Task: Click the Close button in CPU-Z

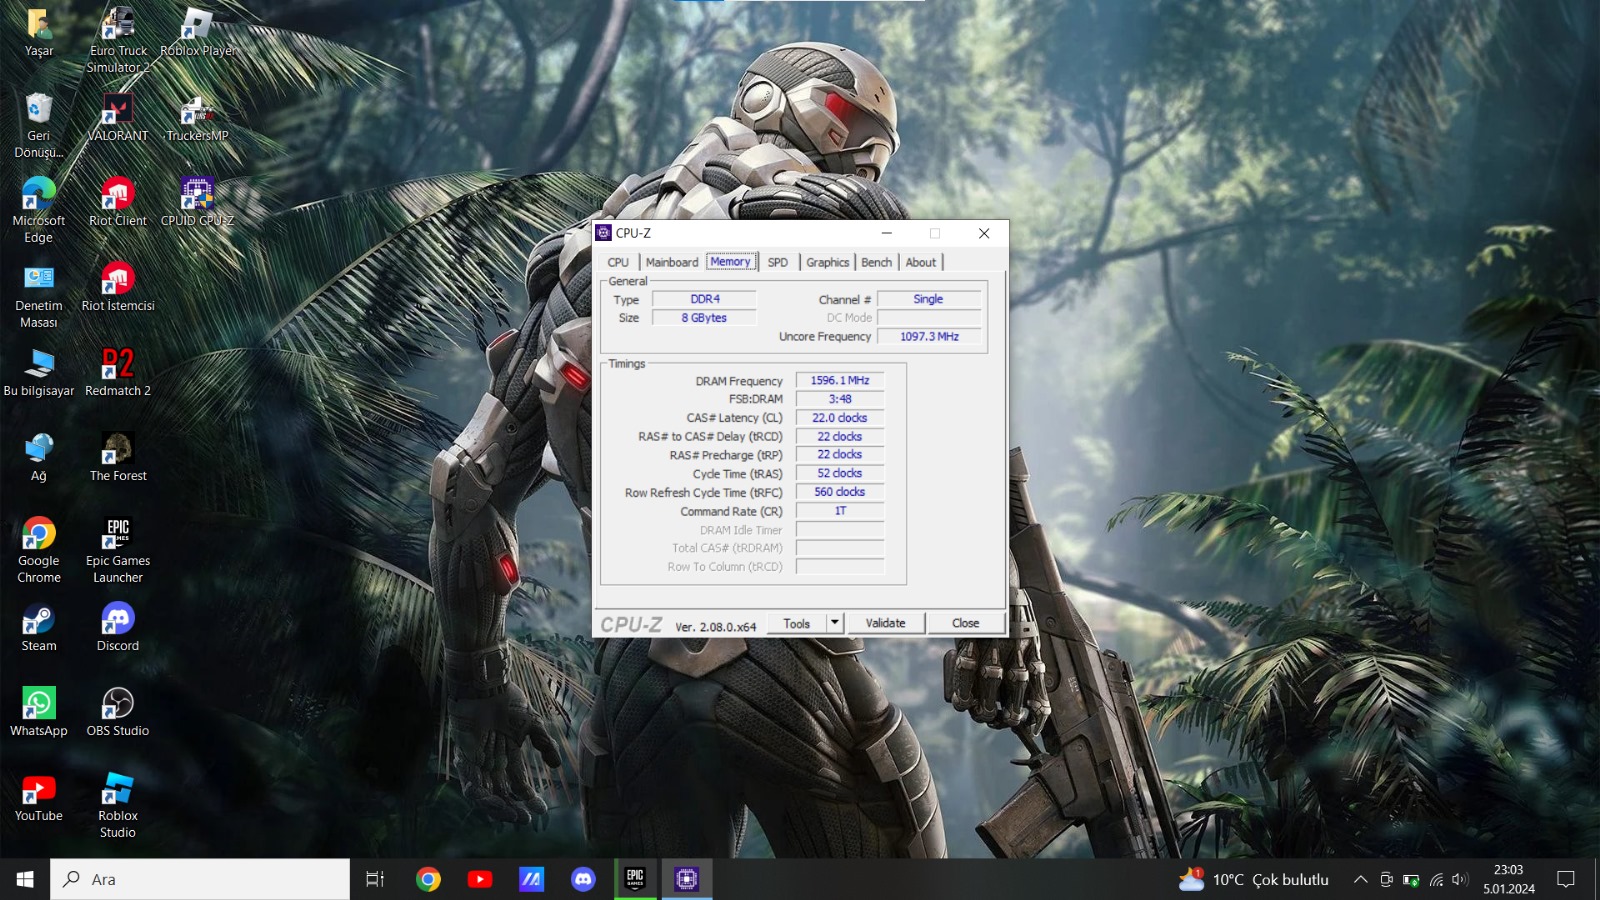Action: (965, 623)
